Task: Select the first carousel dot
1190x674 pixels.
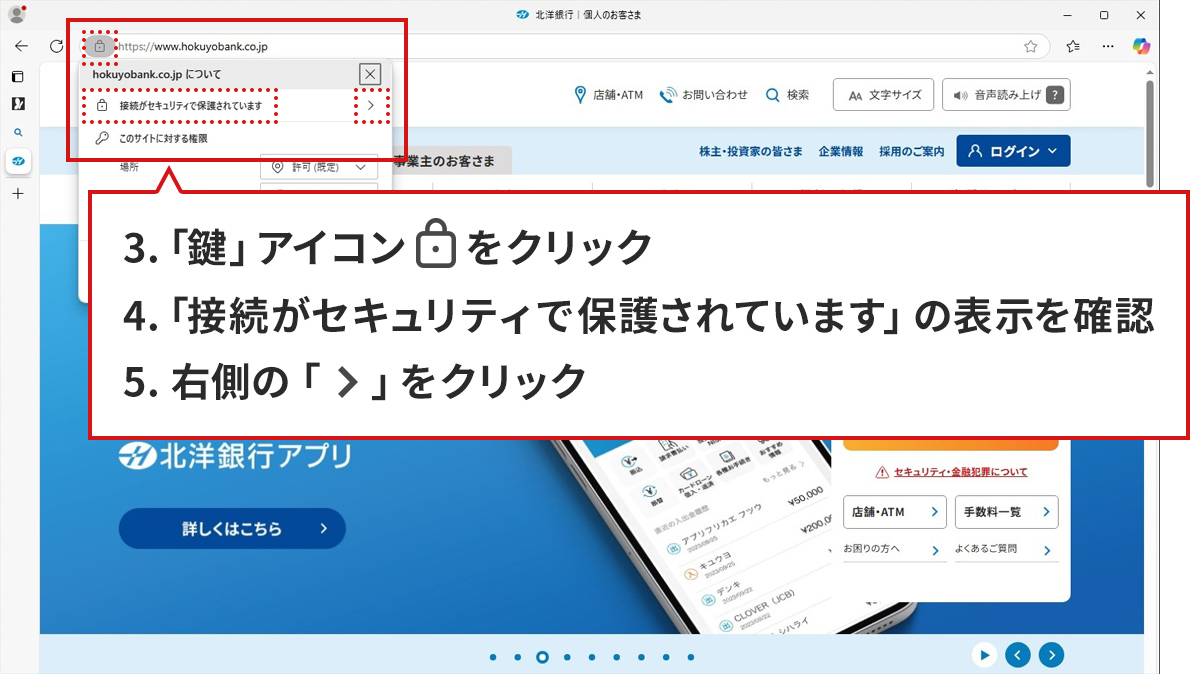Action: click(x=493, y=657)
